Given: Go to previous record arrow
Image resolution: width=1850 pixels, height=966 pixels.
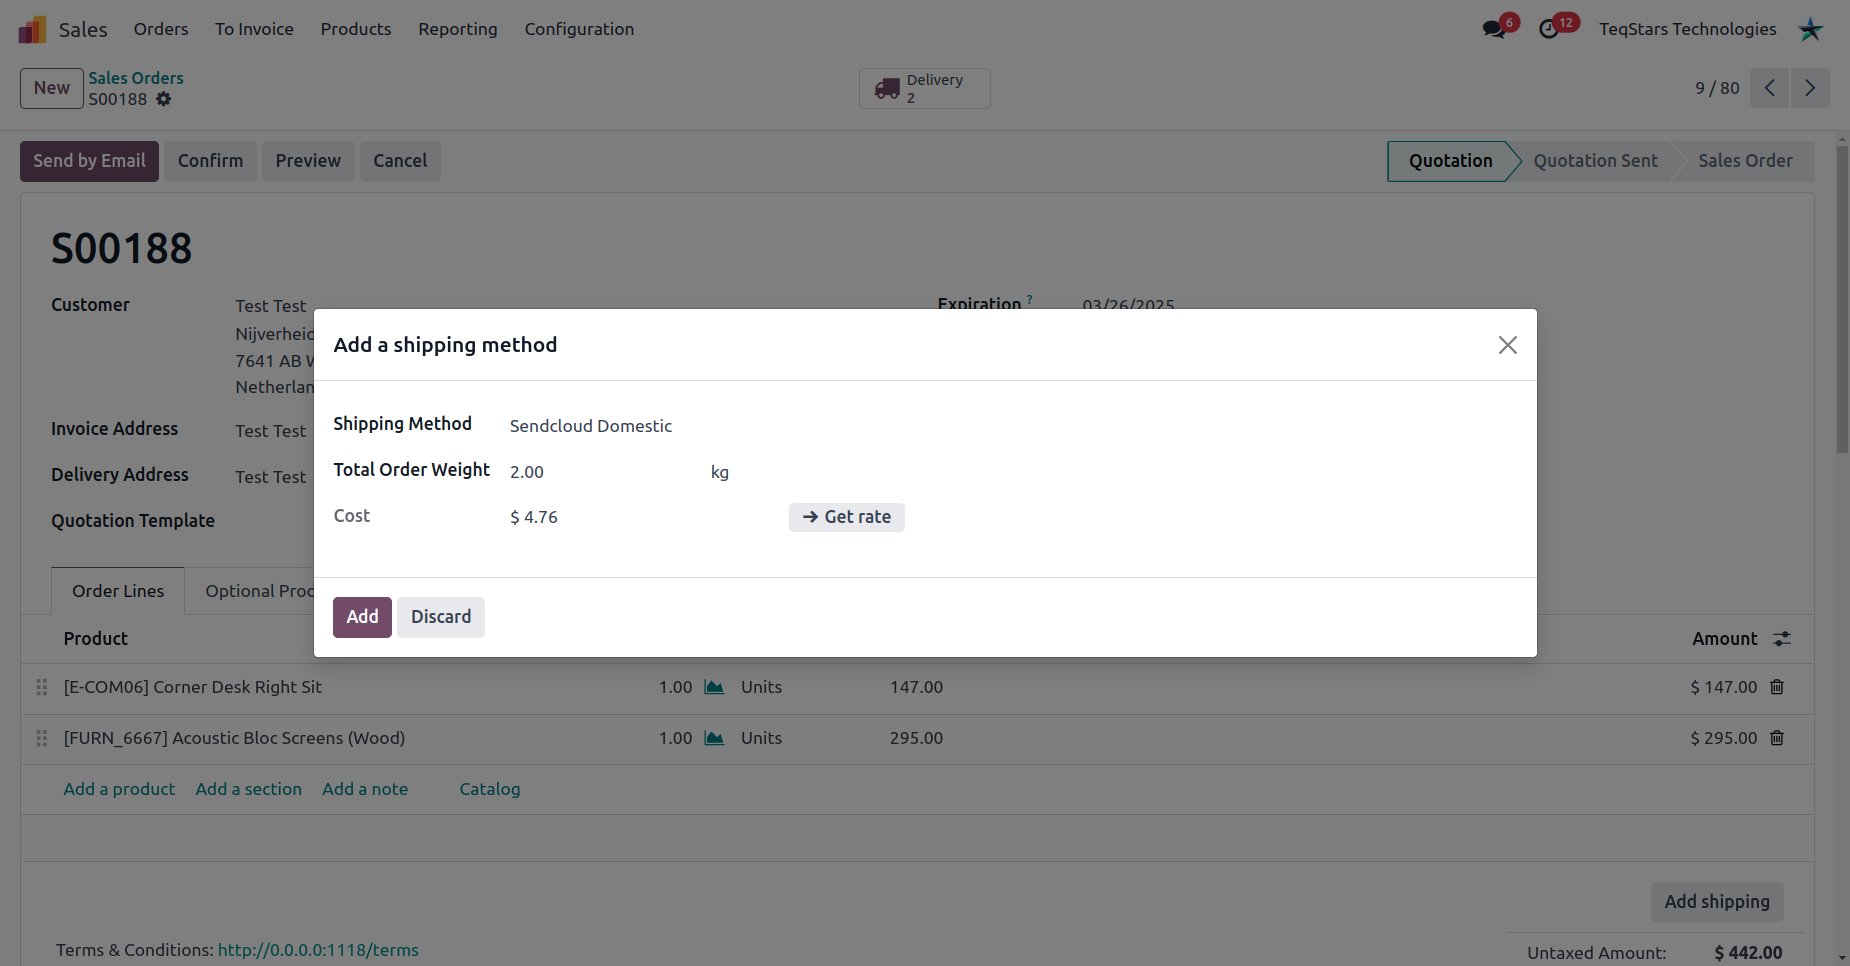Looking at the screenshot, I should pyautogui.click(x=1770, y=88).
